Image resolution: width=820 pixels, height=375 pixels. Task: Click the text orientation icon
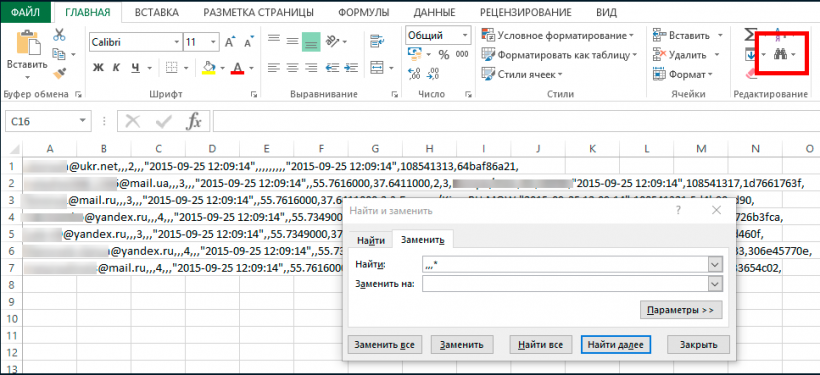click(332, 40)
